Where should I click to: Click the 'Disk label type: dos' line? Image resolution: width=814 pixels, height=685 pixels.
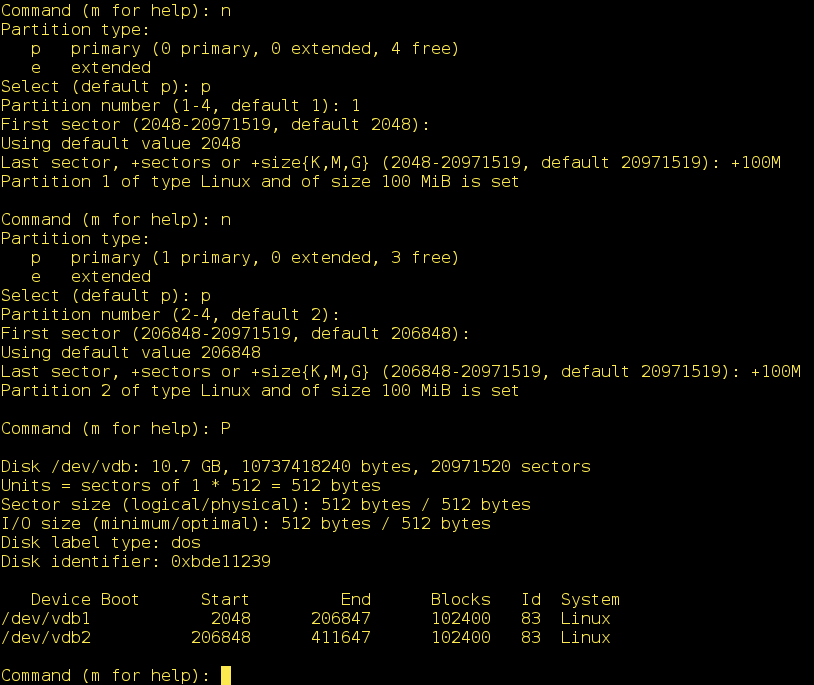tap(101, 543)
